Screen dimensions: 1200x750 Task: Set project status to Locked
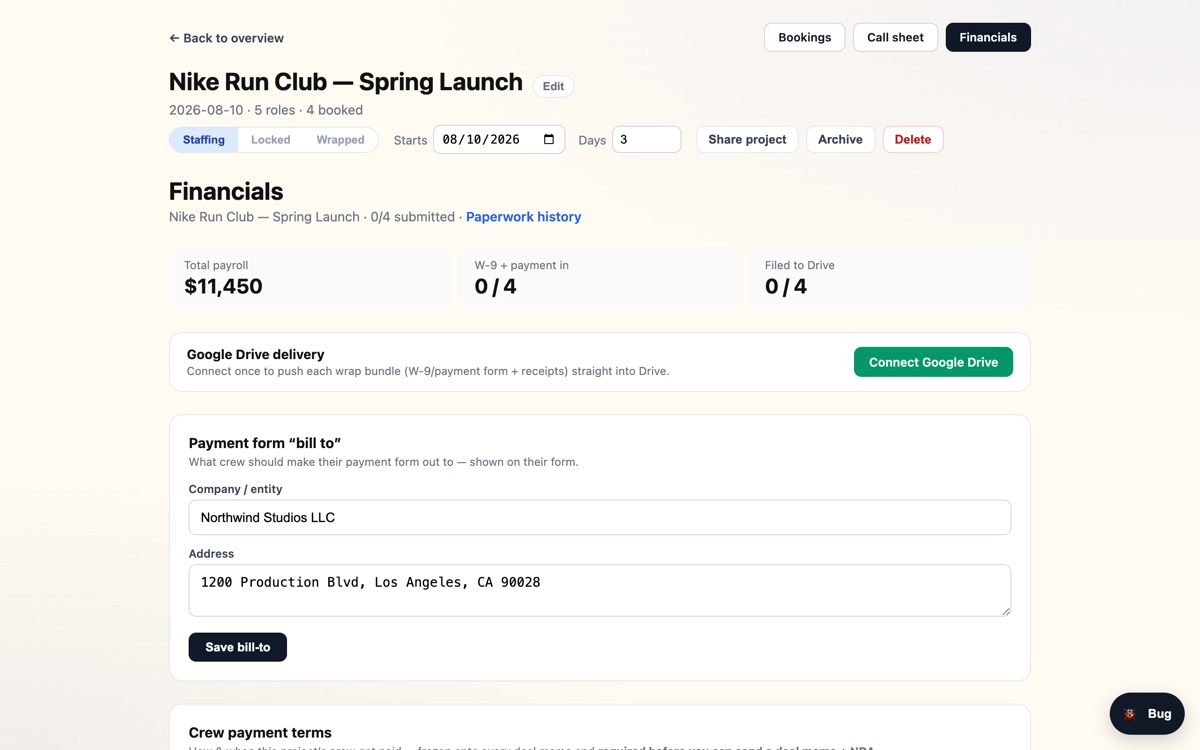click(x=270, y=140)
